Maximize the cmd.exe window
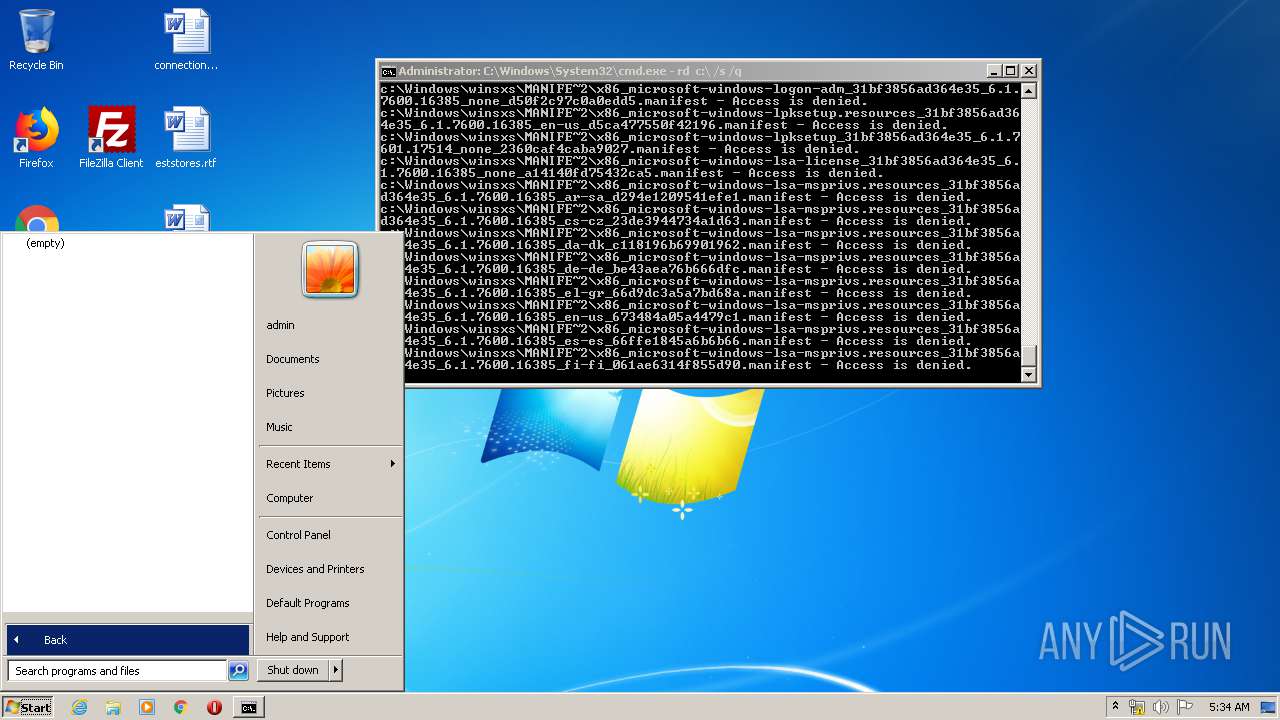Image resolution: width=1280 pixels, height=720 pixels. pyautogui.click(x=1011, y=71)
